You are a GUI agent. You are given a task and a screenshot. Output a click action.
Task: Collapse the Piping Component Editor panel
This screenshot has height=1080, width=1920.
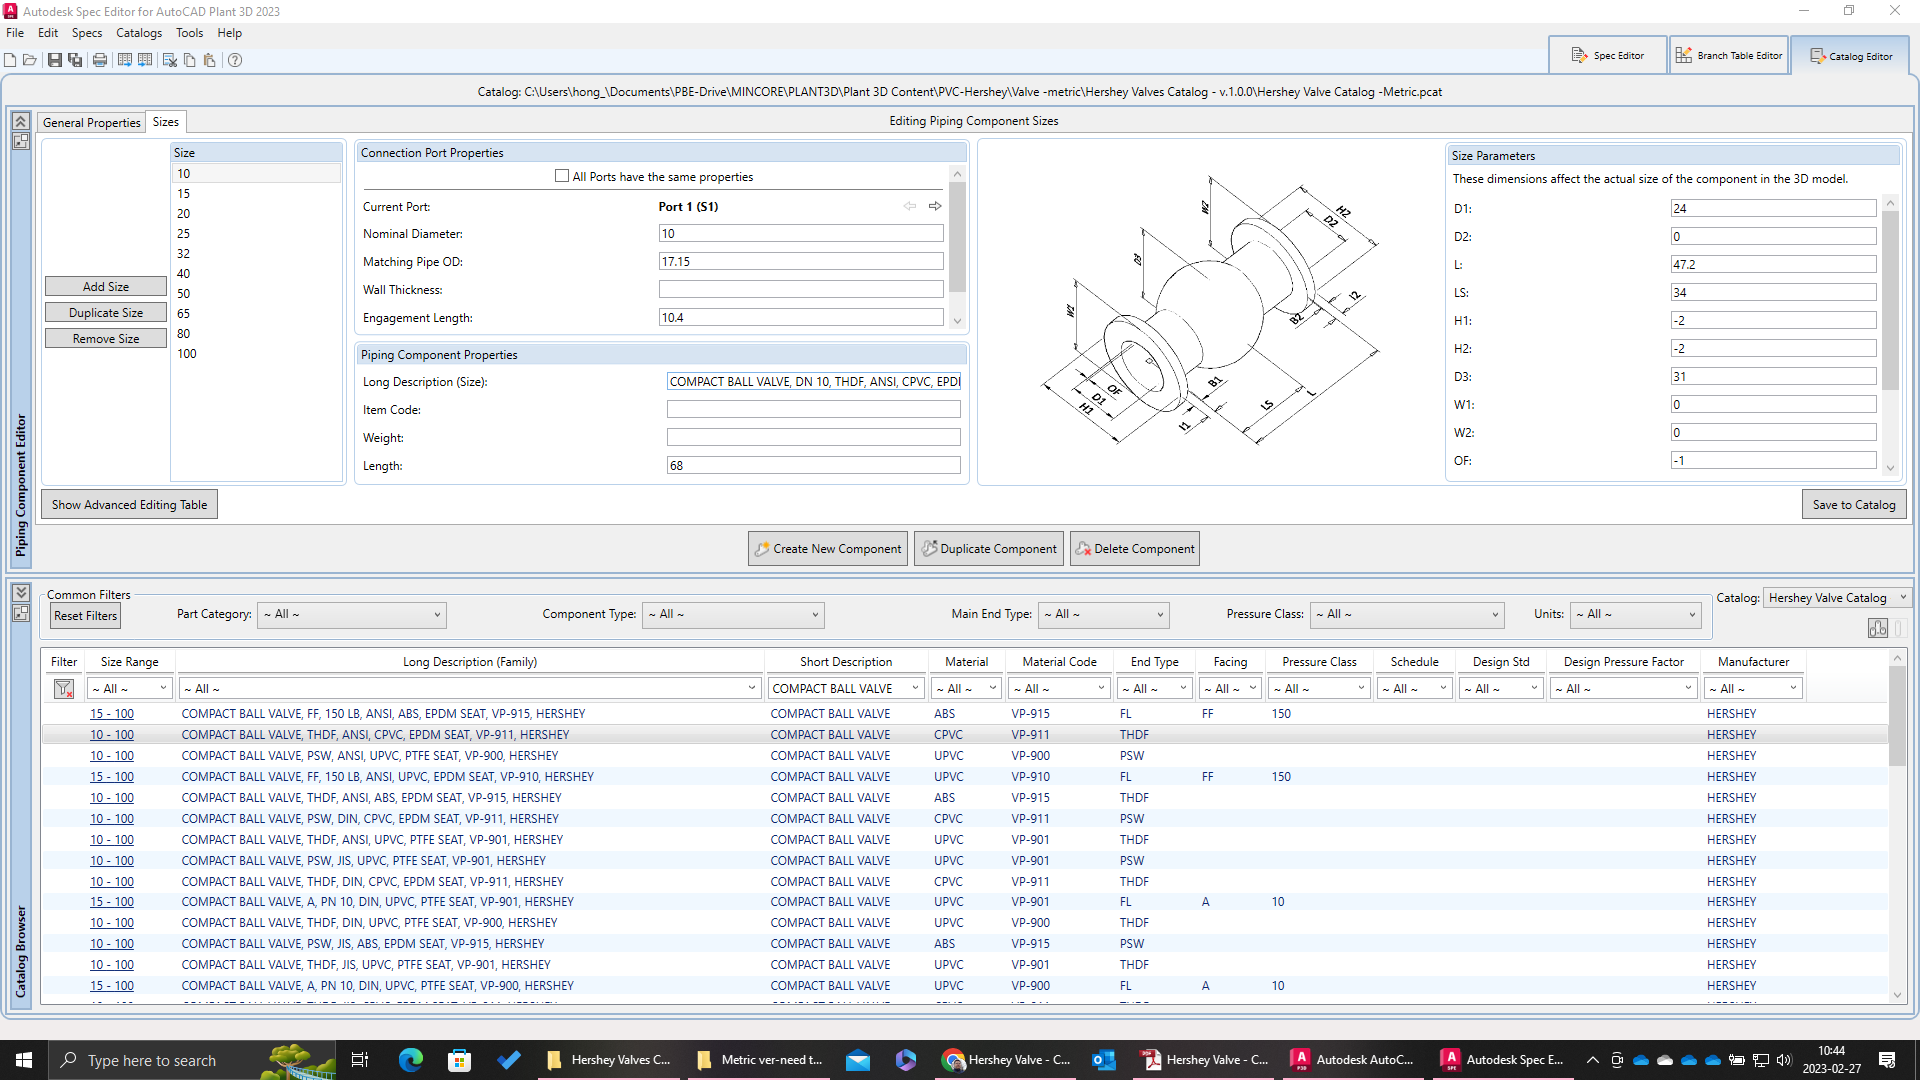coord(20,121)
